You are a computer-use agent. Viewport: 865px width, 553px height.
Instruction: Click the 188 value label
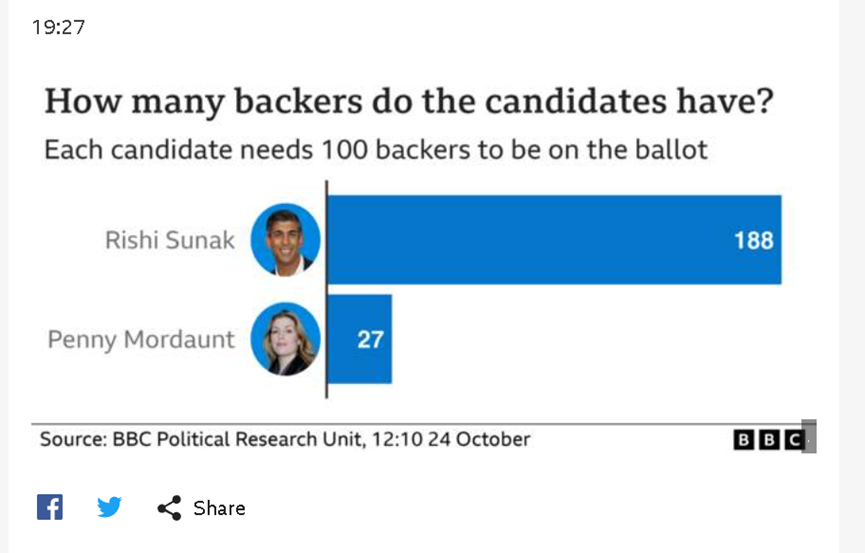tap(754, 241)
